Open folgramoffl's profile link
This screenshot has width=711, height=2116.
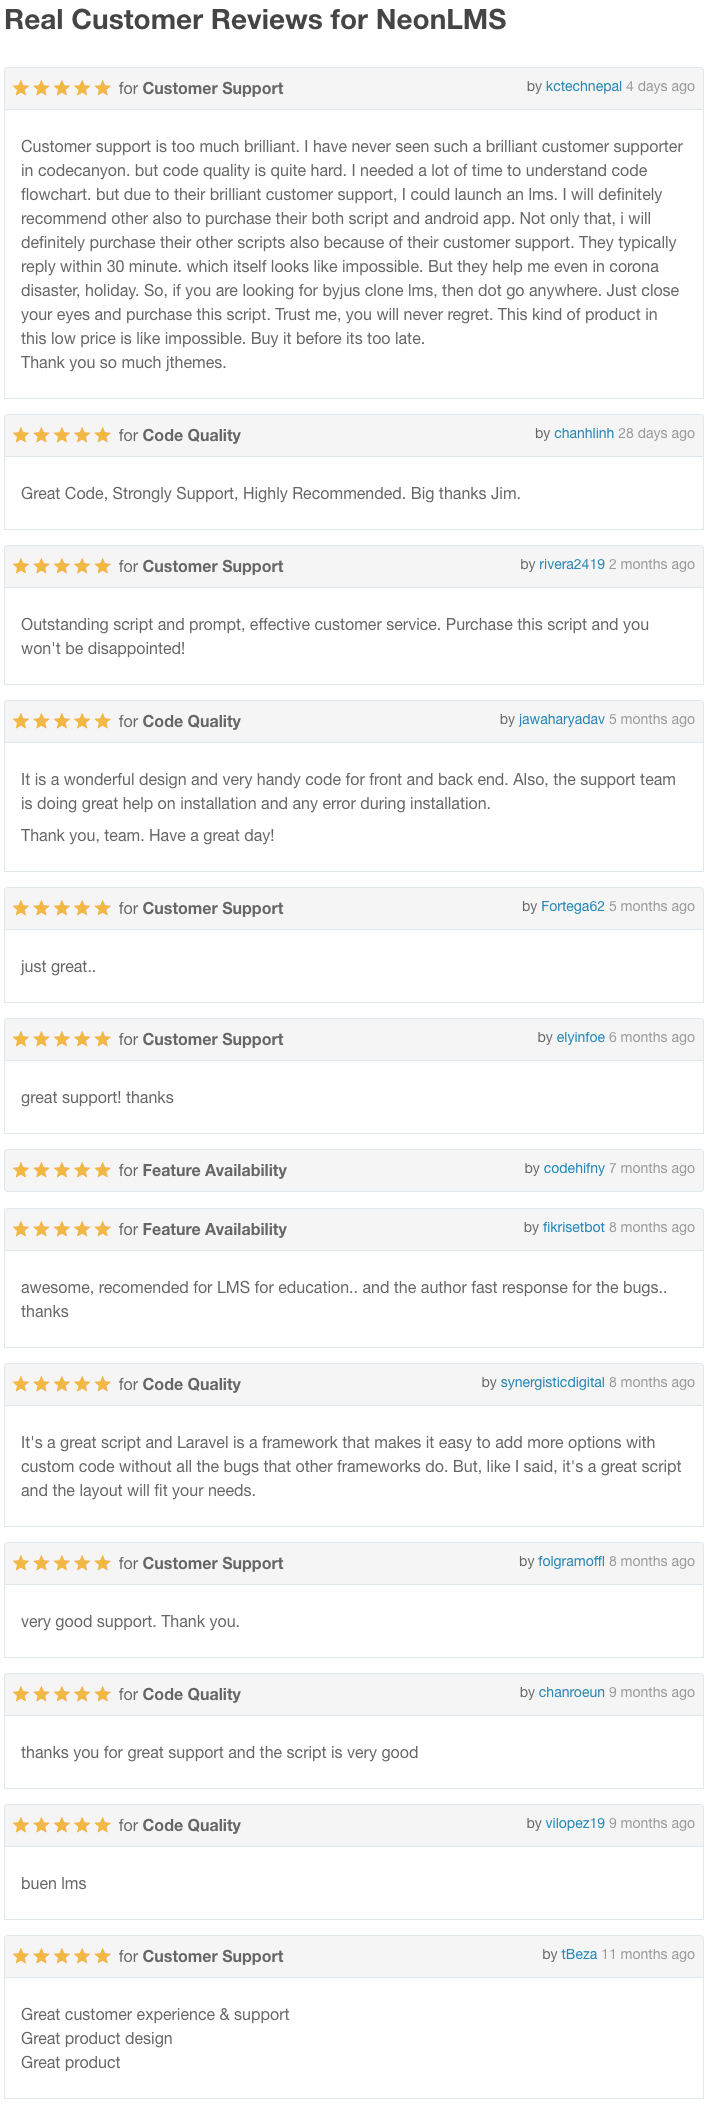[x=571, y=1562]
